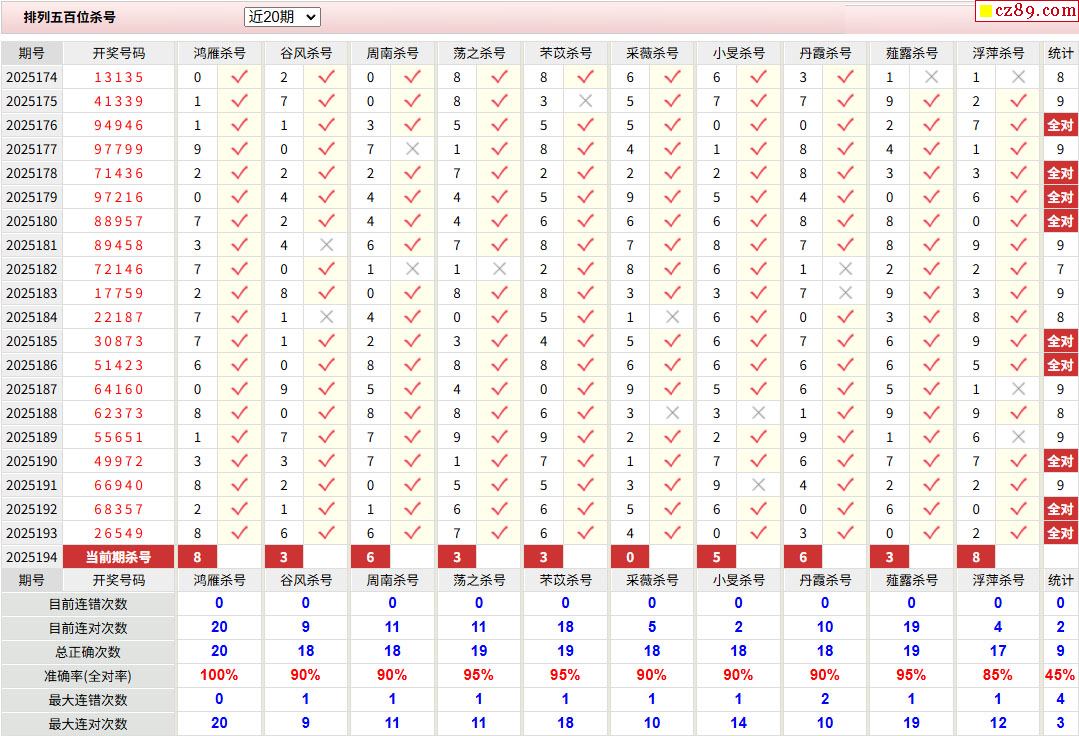Click the grey X in 丹霞 column, row 2025183

(846, 293)
